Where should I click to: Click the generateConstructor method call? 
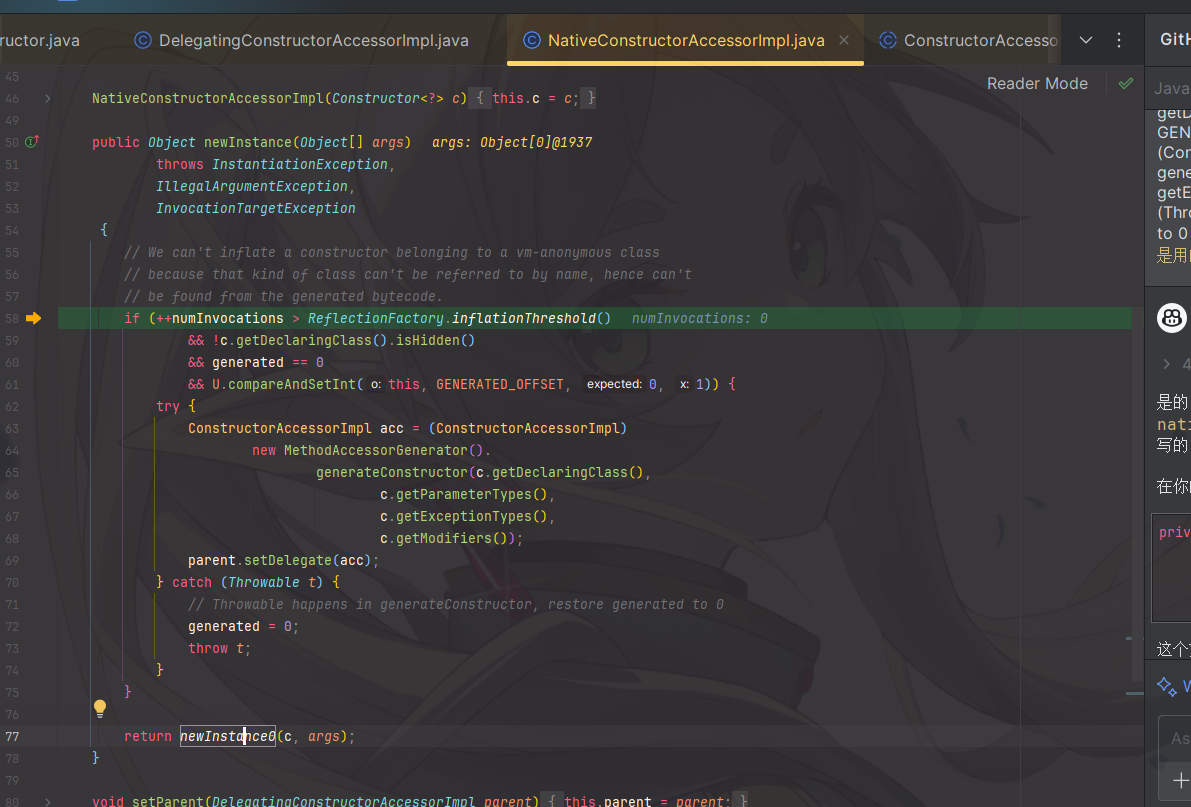(x=392, y=472)
